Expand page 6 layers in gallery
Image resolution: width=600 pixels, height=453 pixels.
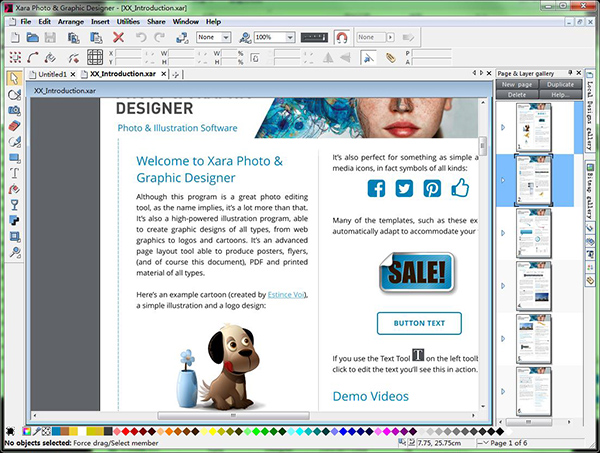coord(503,391)
